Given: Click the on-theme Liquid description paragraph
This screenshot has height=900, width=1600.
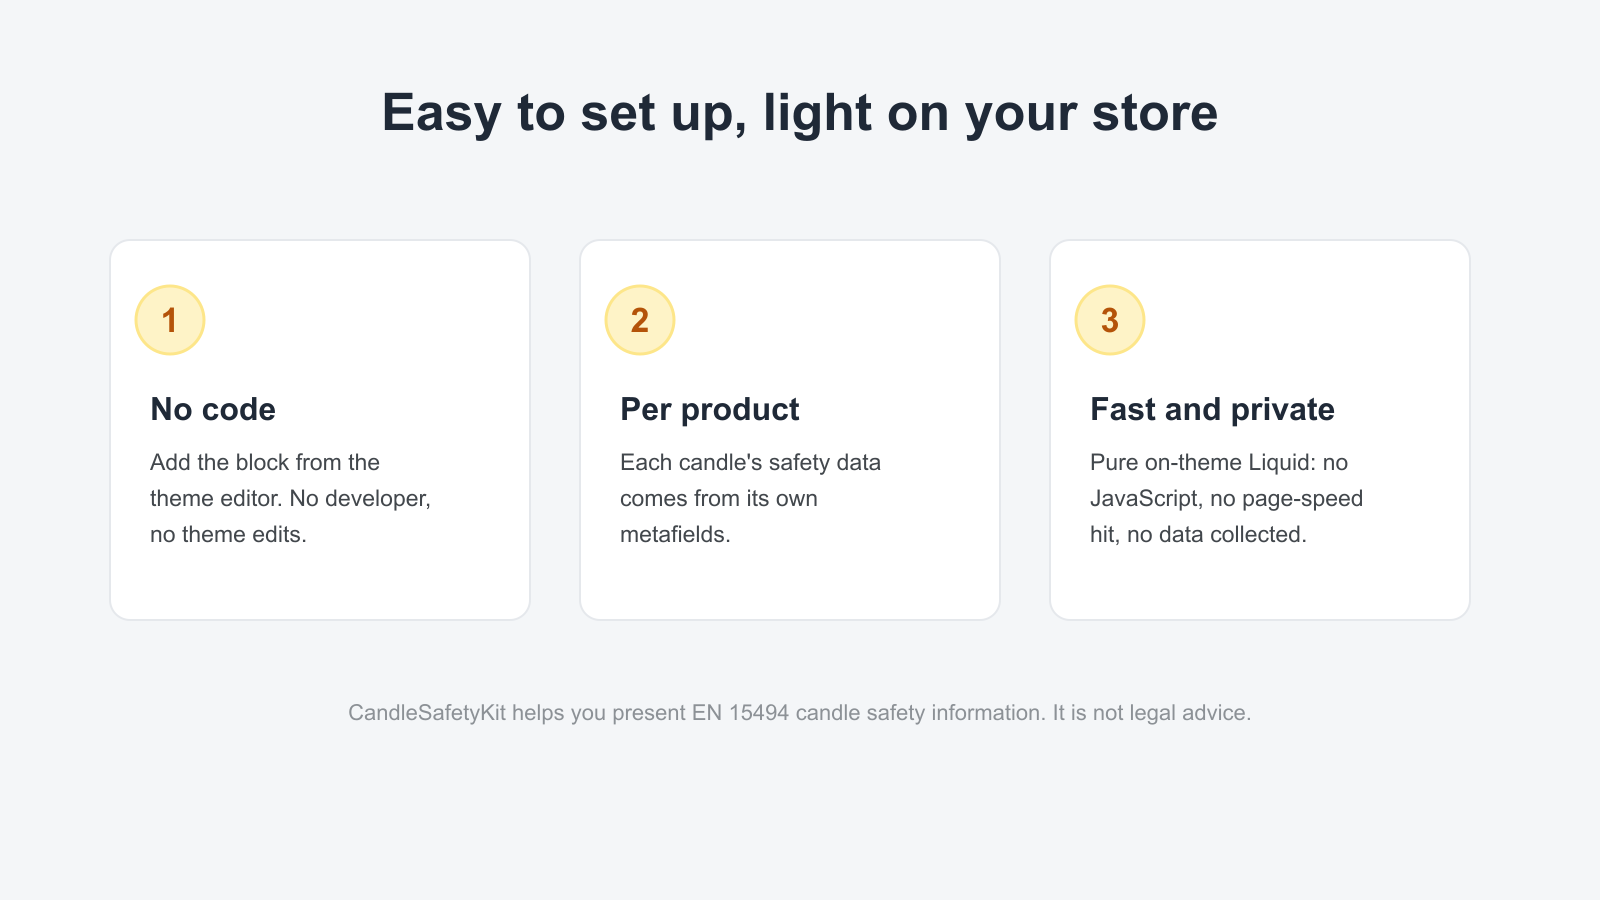Looking at the screenshot, I should [x=1226, y=498].
